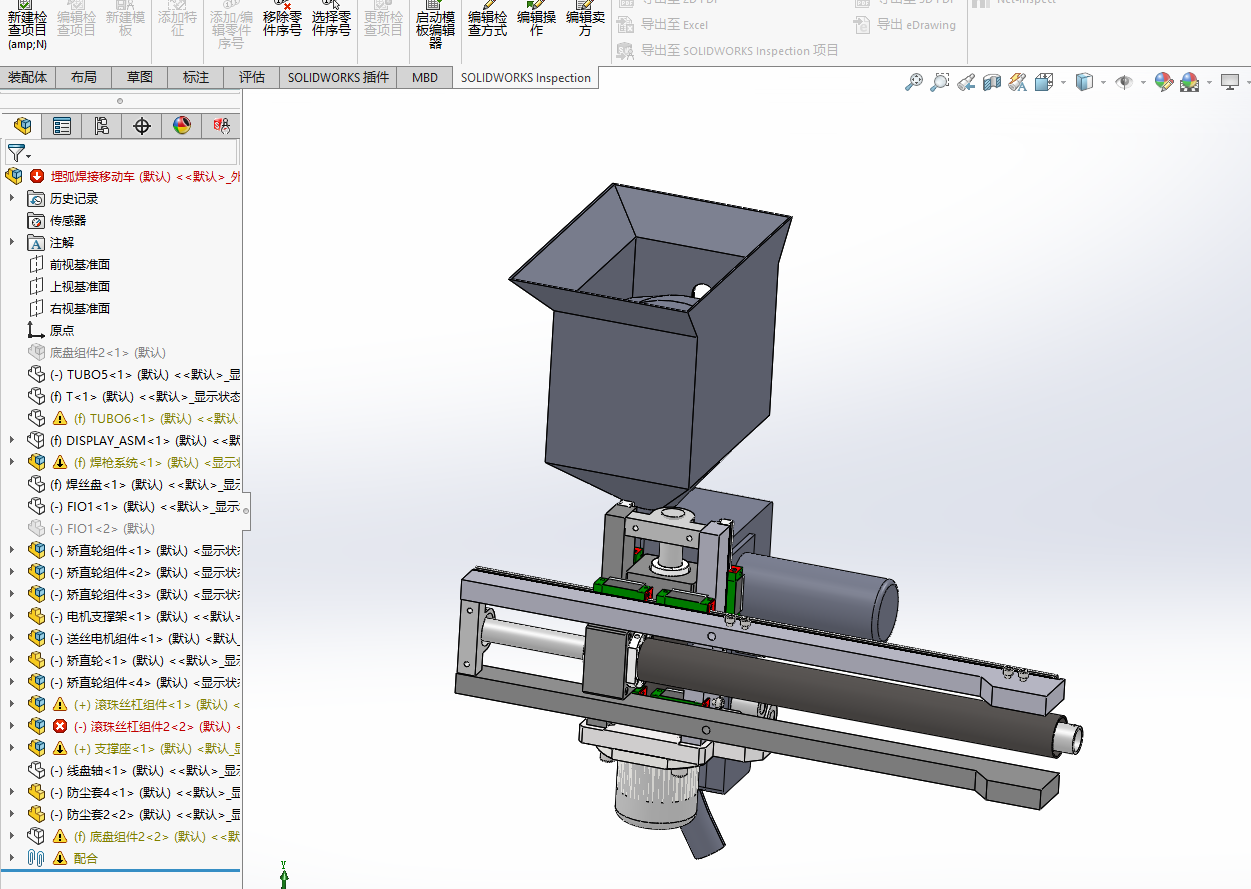The width and height of the screenshot is (1251, 889).
Task: Expand the 注解 folder
Action: [x=13, y=242]
